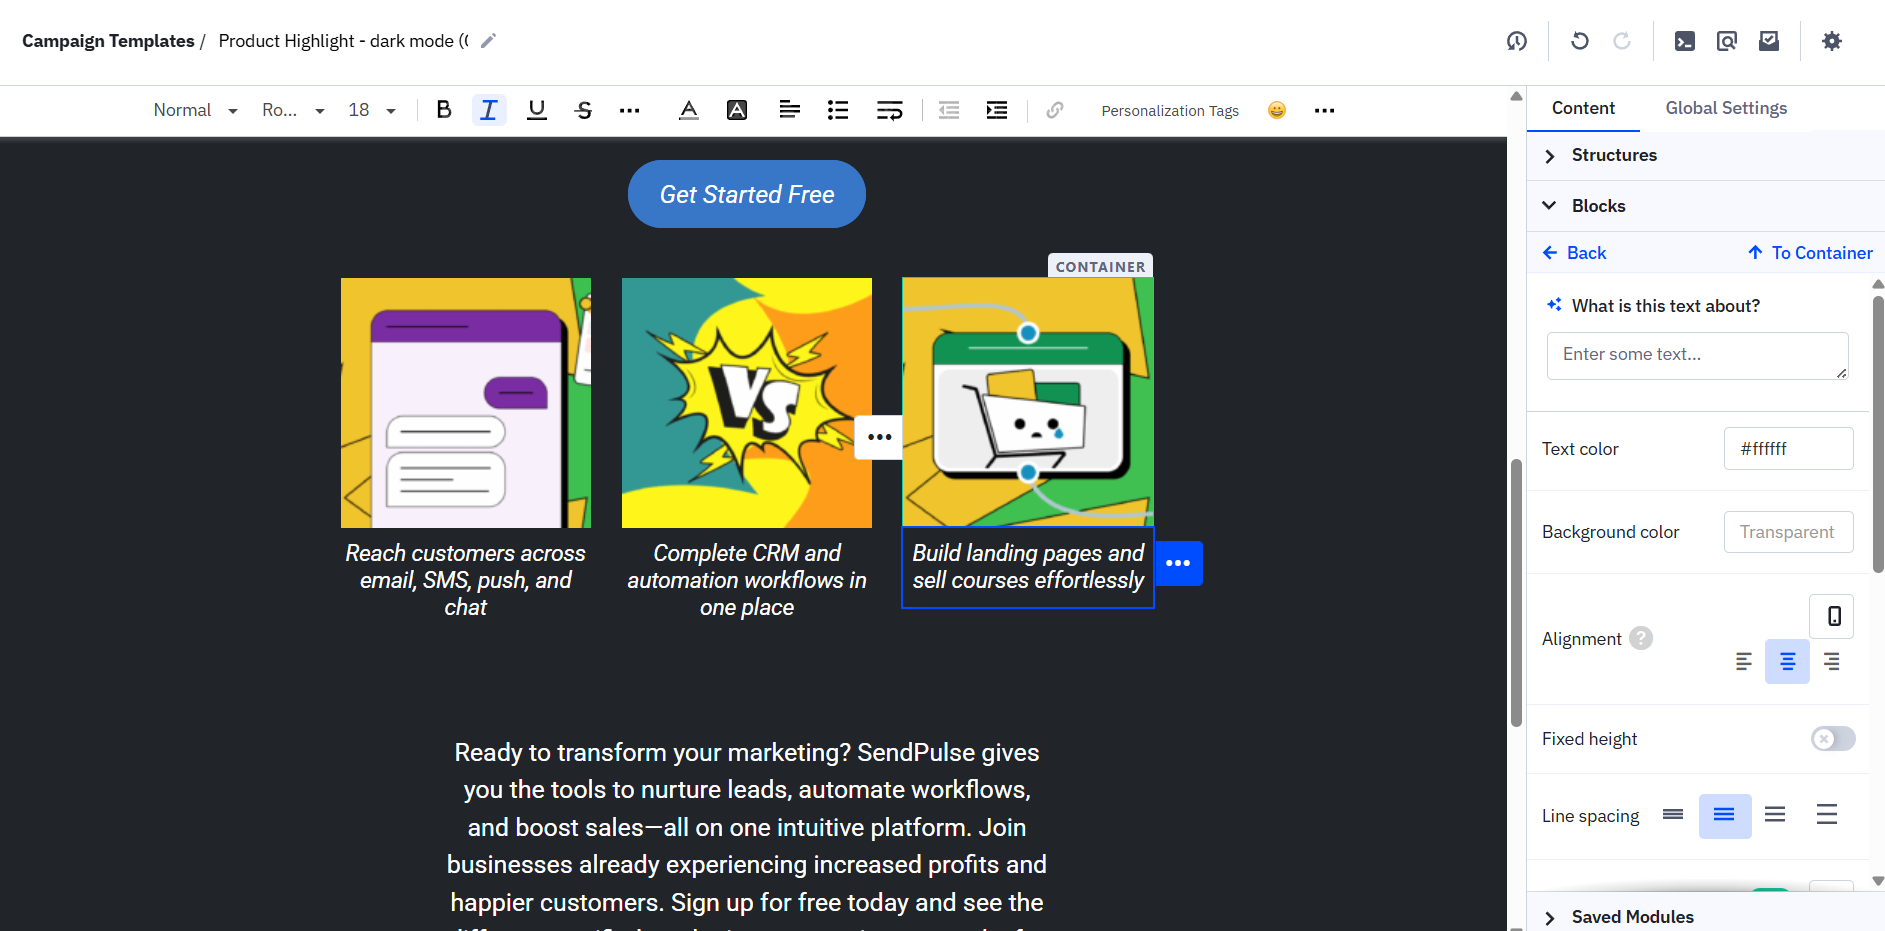
Task: Click the Get Started Free button
Action: [x=747, y=194]
